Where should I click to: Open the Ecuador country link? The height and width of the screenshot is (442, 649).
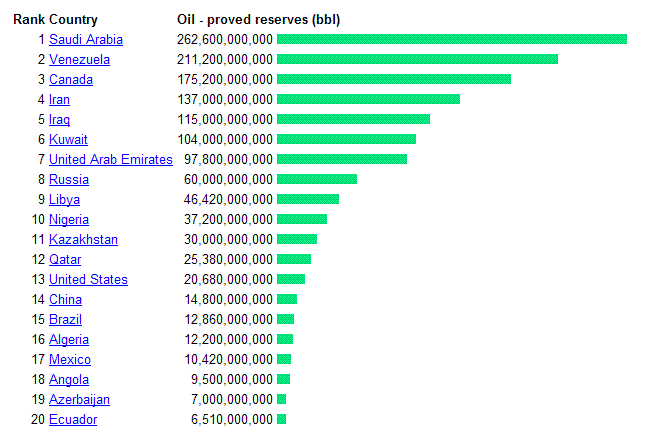73,420
